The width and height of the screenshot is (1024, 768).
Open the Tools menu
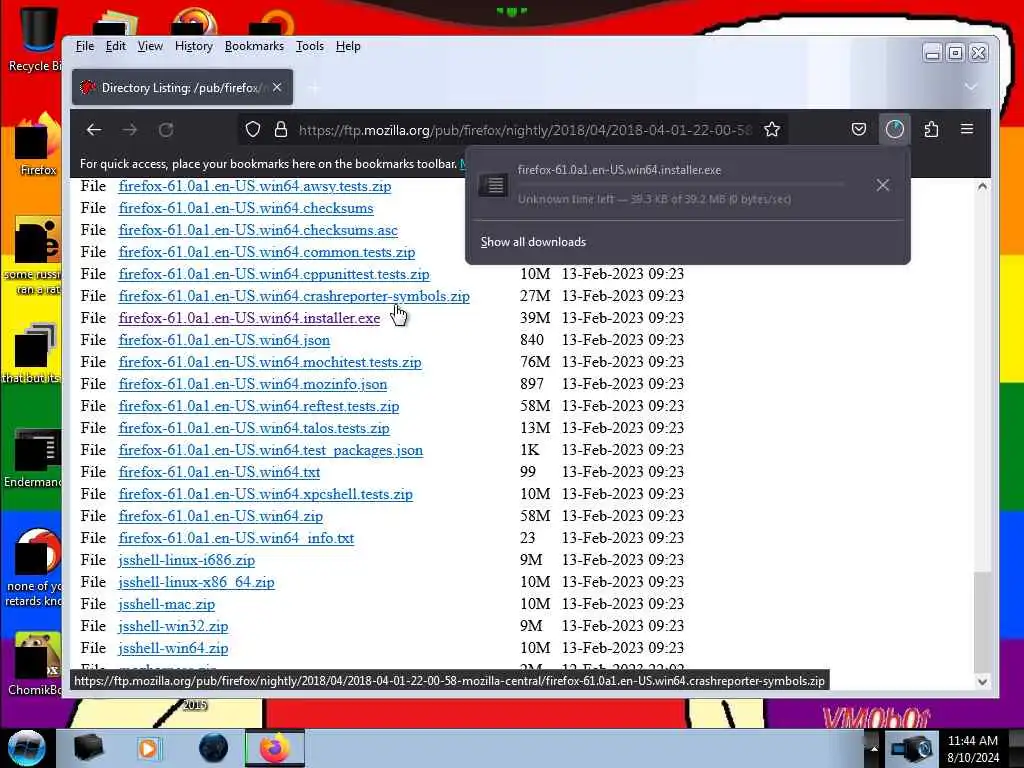tap(310, 46)
